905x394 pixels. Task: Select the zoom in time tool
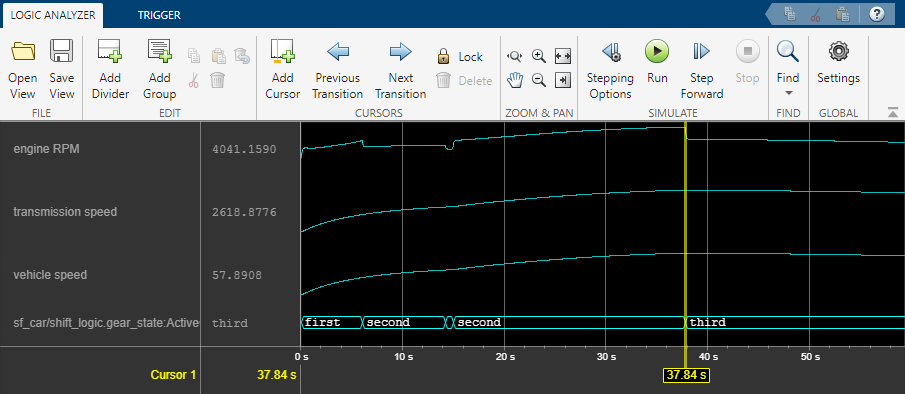point(514,56)
